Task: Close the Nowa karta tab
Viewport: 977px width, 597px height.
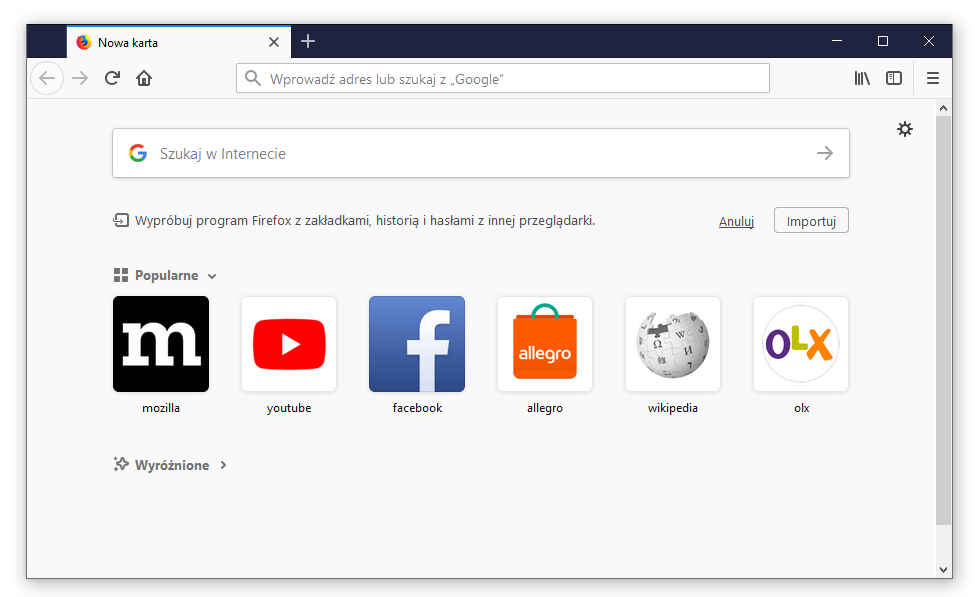Action: tap(274, 42)
